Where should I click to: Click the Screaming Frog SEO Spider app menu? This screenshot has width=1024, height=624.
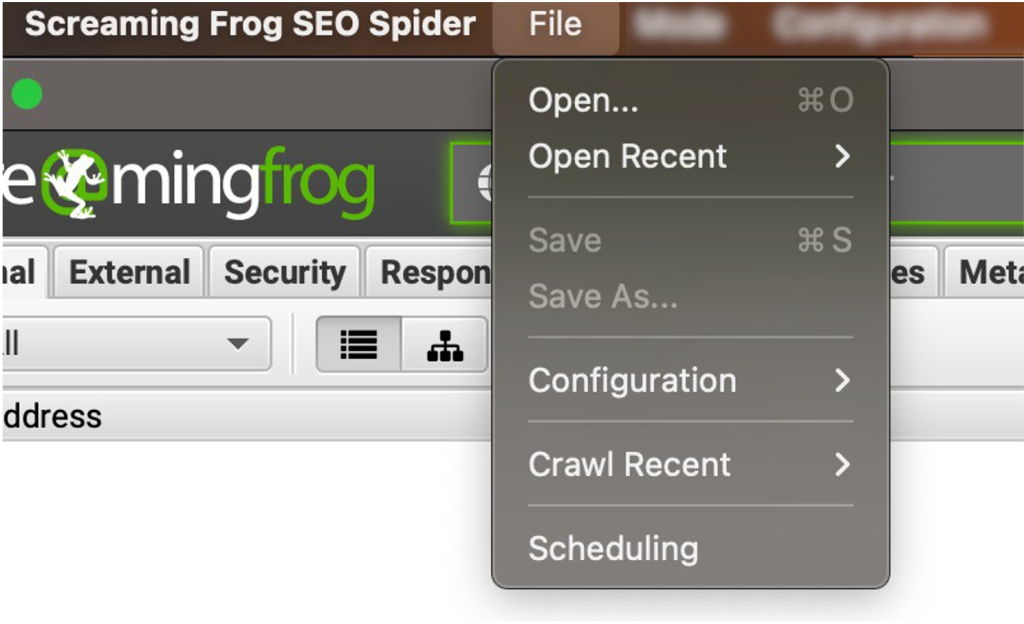tap(250, 24)
